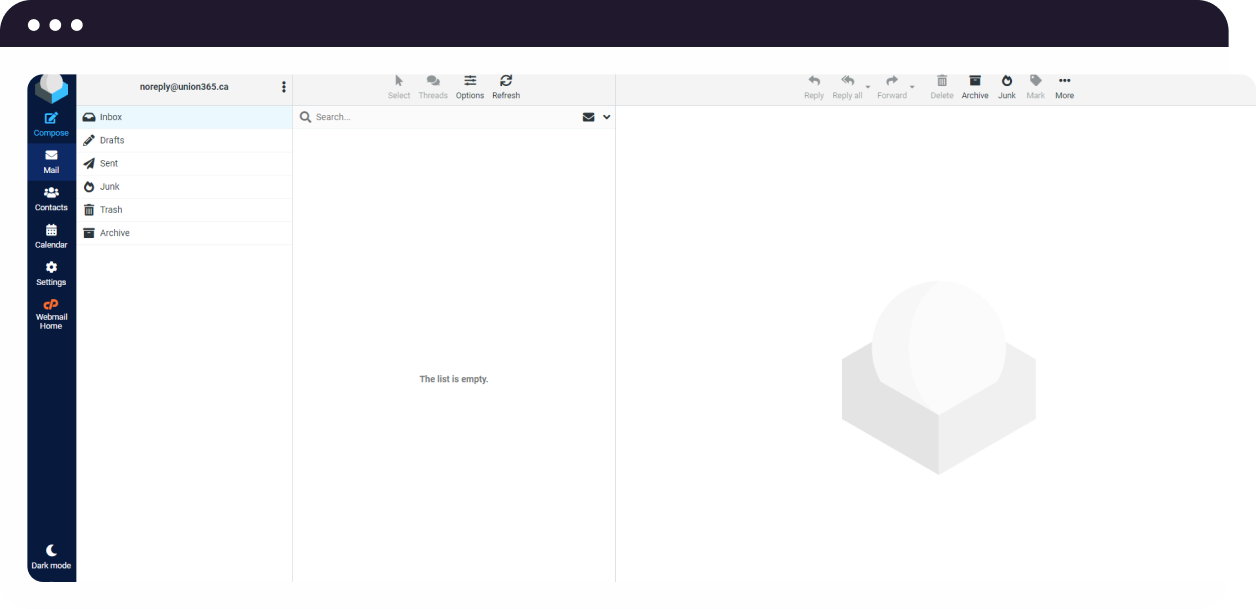Click the Junk toolbar button
This screenshot has width=1256, height=609.
(x=1007, y=87)
